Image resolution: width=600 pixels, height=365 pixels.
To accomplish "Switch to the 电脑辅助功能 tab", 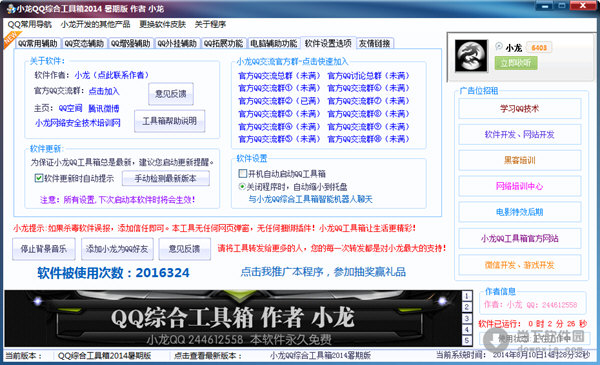I will 274,43.
